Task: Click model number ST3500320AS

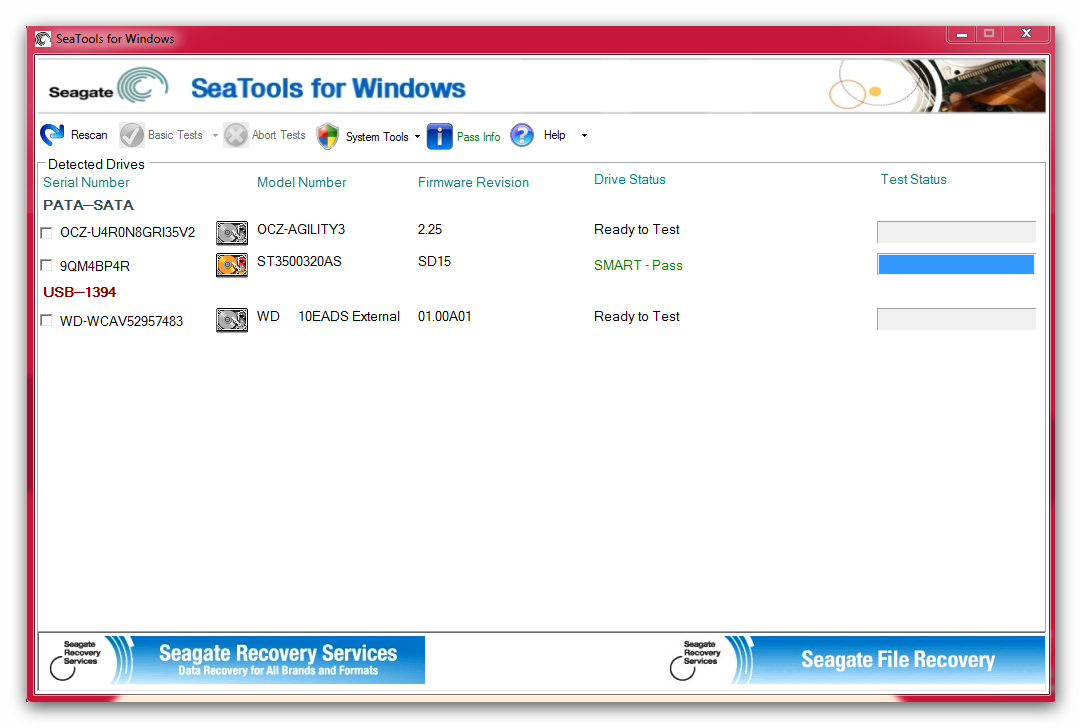Action: pos(299,261)
